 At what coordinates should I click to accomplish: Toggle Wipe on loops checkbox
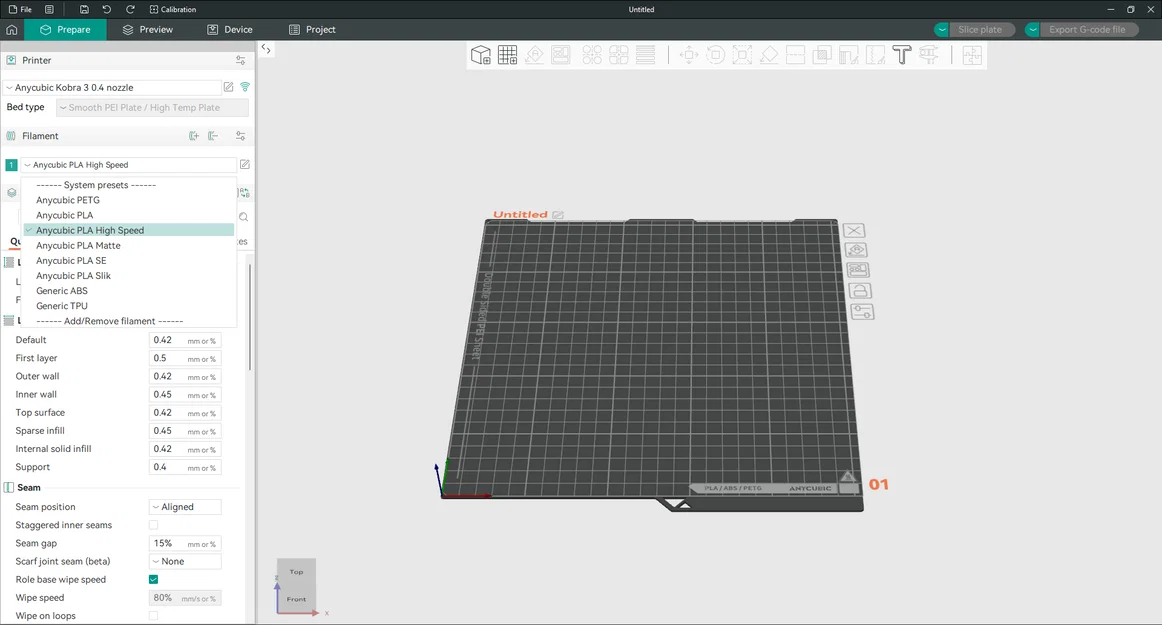[x=153, y=616]
